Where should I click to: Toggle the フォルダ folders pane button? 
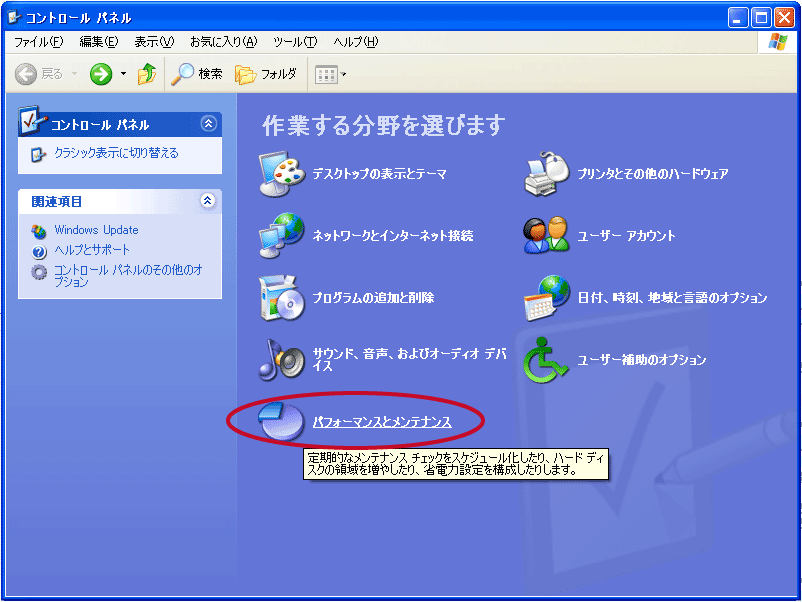pos(266,74)
